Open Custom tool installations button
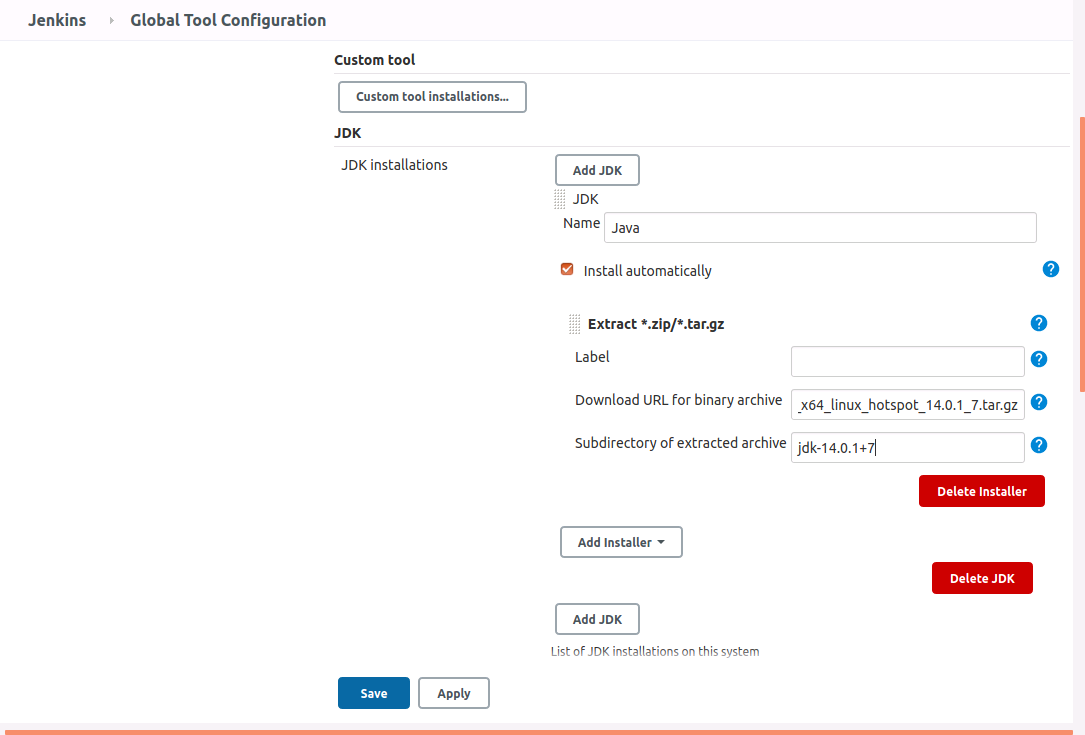Viewport: 1085px width, 735px height. [x=432, y=97]
